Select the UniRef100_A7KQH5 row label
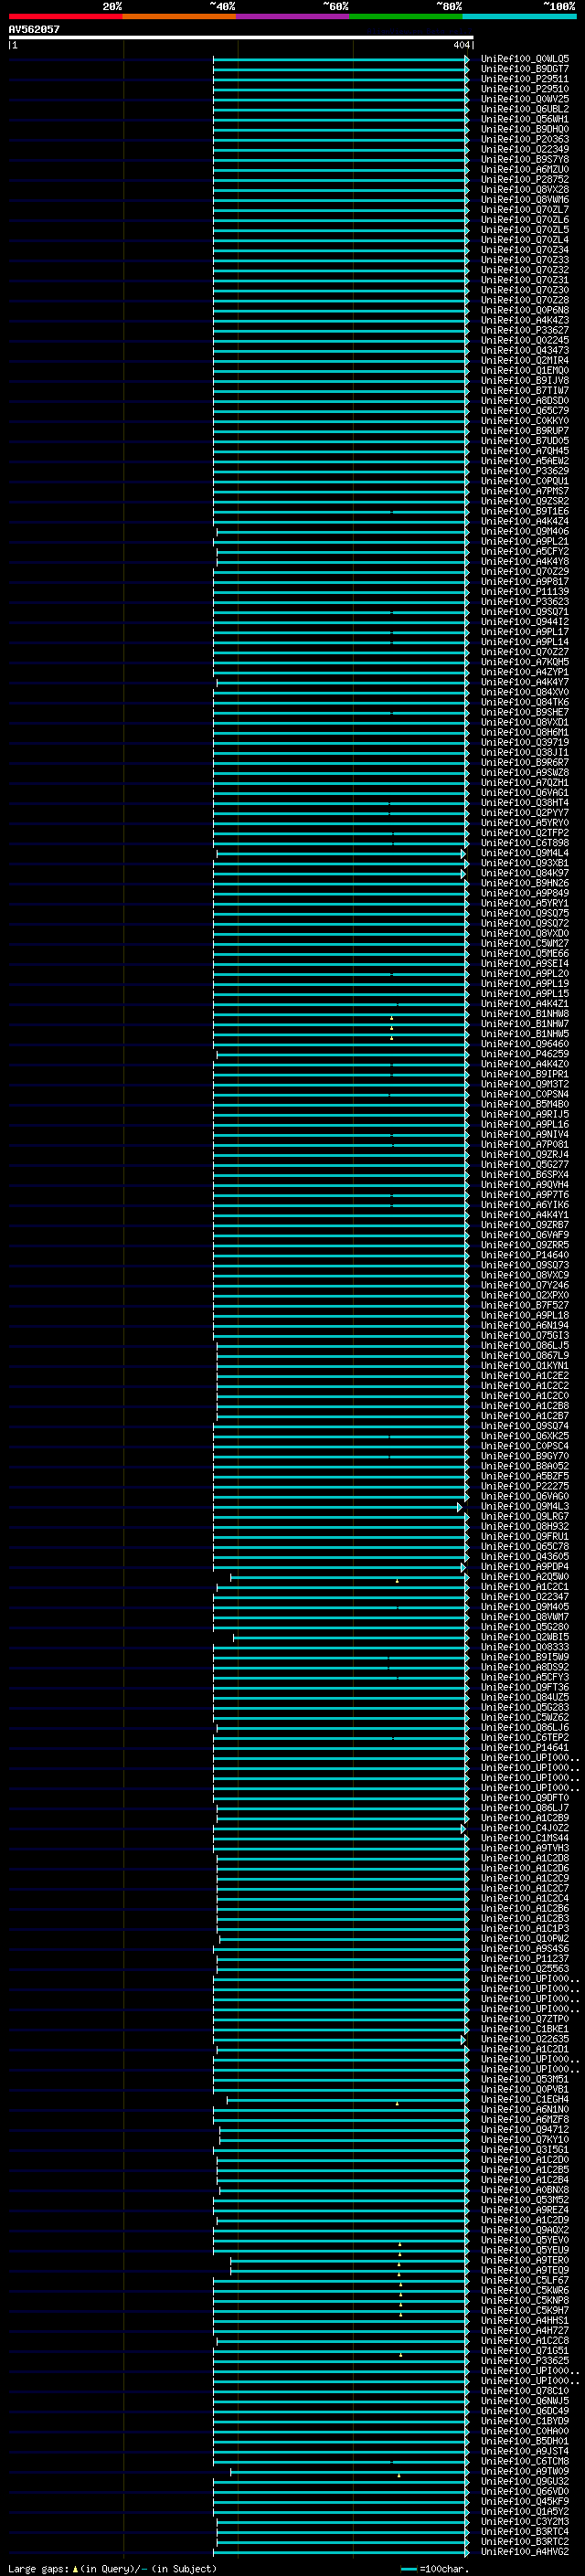This screenshot has width=585, height=2576. point(524,662)
